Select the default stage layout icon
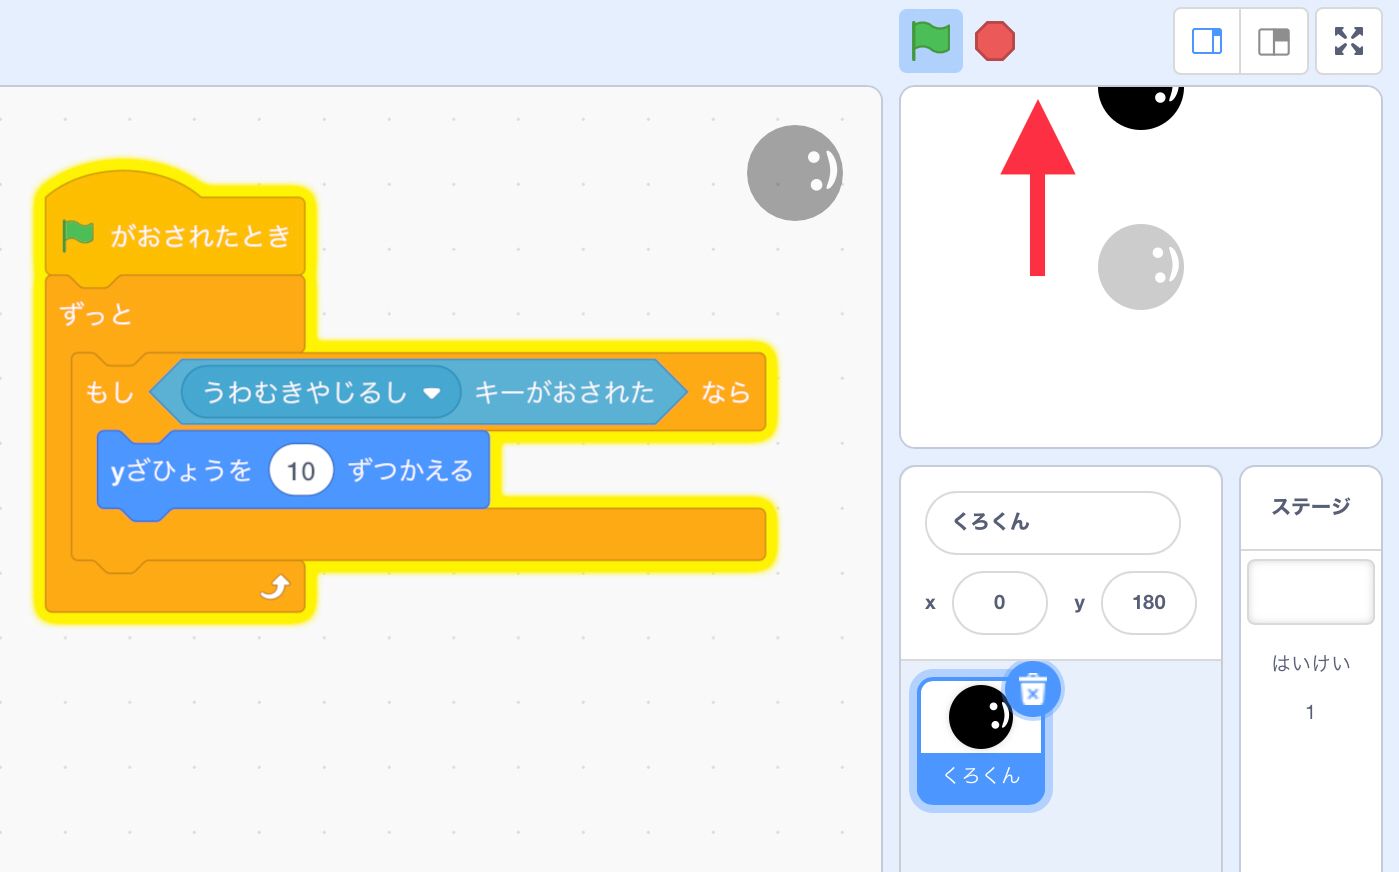 (x=1273, y=41)
